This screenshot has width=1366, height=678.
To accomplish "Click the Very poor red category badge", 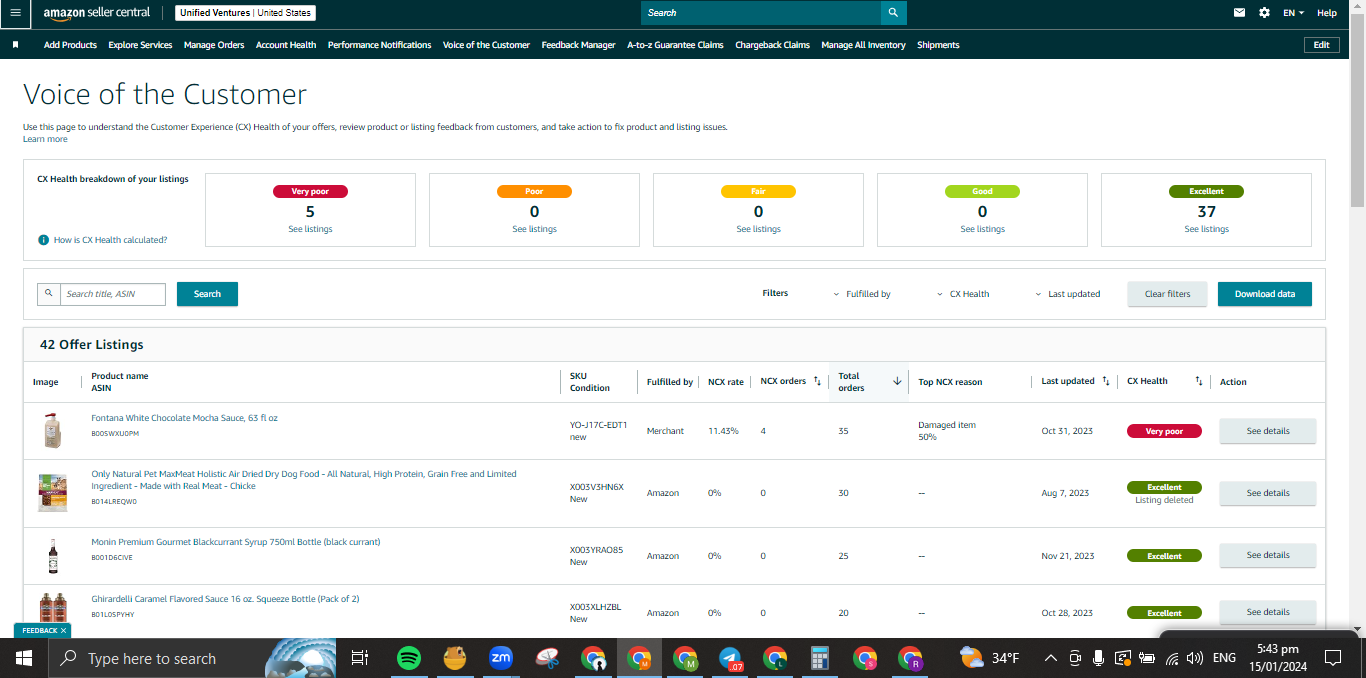I will click(310, 191).
